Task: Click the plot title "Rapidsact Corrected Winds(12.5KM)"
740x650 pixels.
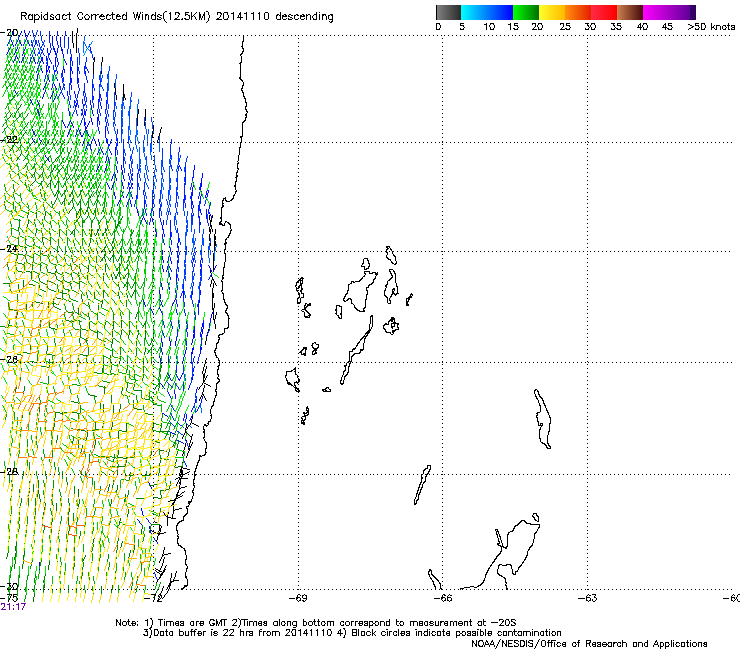Action: 115,17
